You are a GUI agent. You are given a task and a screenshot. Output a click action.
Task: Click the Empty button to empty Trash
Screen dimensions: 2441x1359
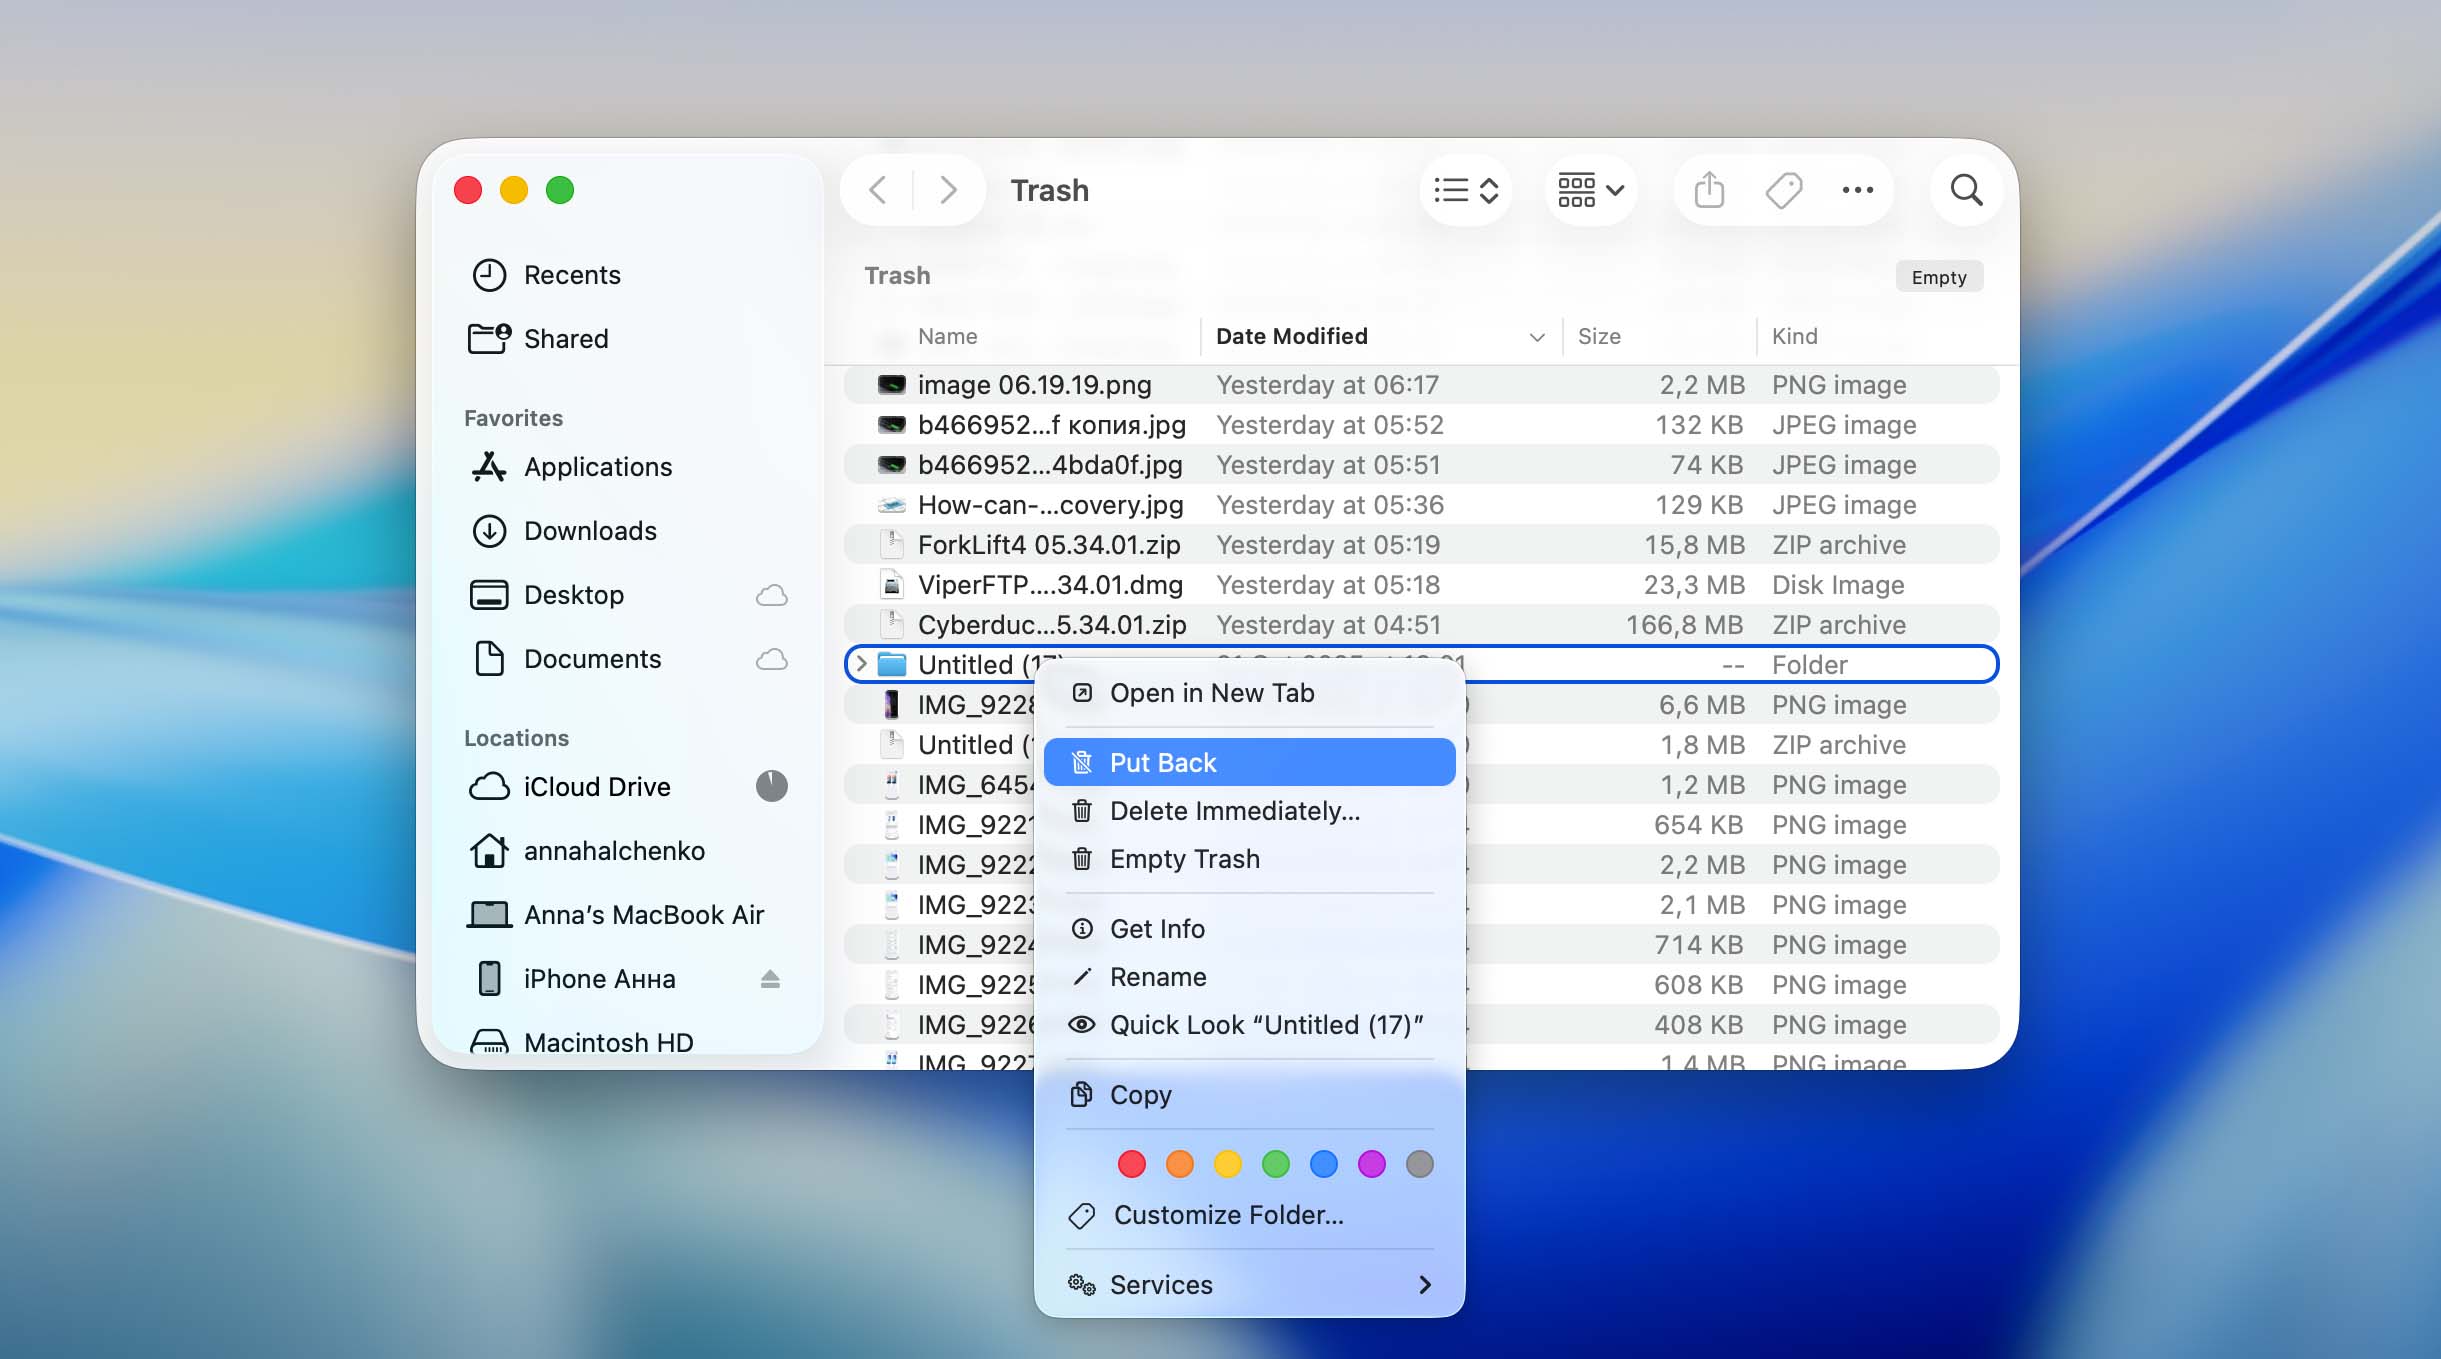(x=1937, y=276)
